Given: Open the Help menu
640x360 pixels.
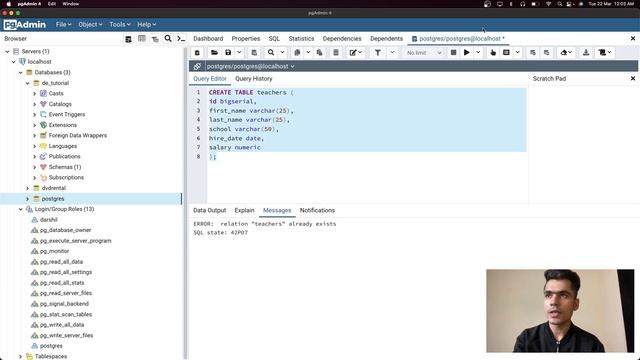Looking at the screenshot, I should [146, 24].
